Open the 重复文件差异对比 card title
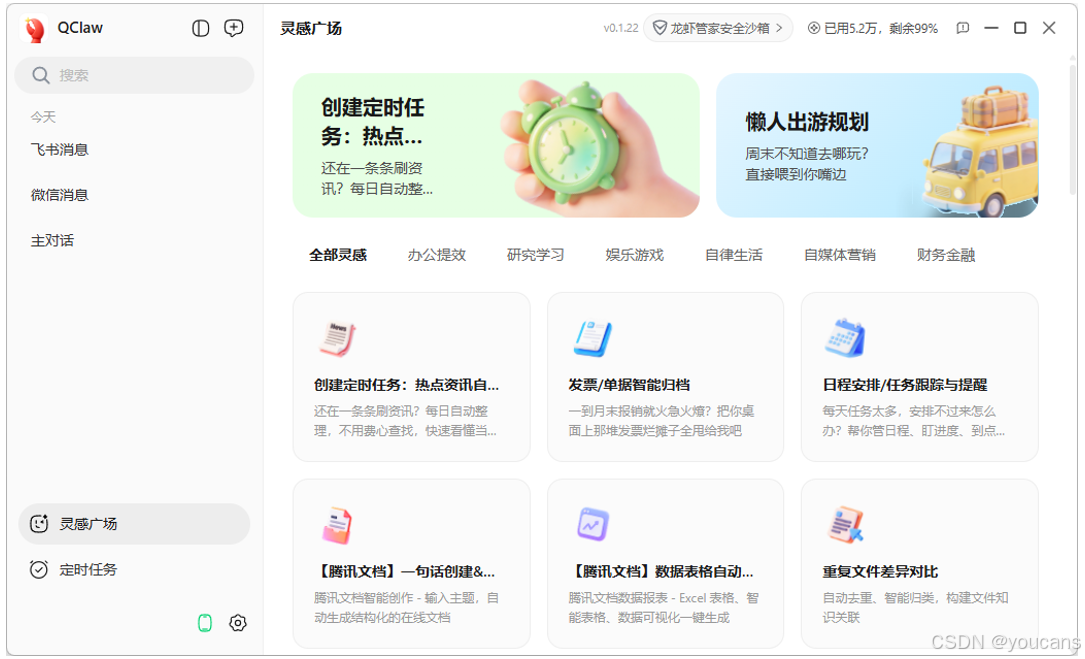Image resolution: width=1085 pixels, height=659 pixels. point(880,572)
